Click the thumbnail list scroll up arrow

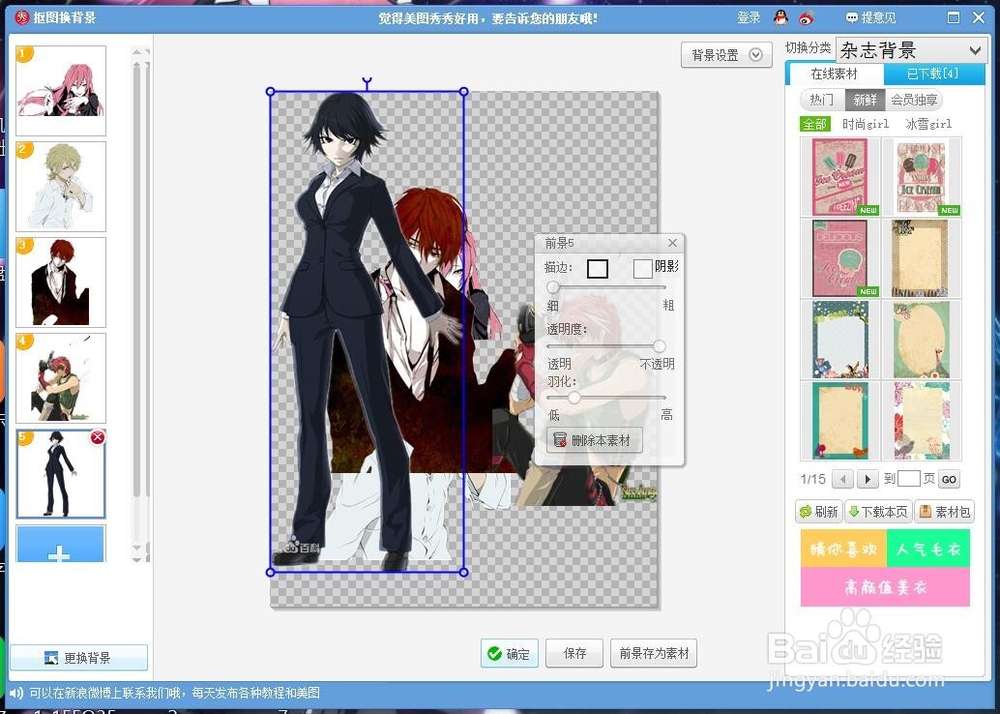(136, 52)
